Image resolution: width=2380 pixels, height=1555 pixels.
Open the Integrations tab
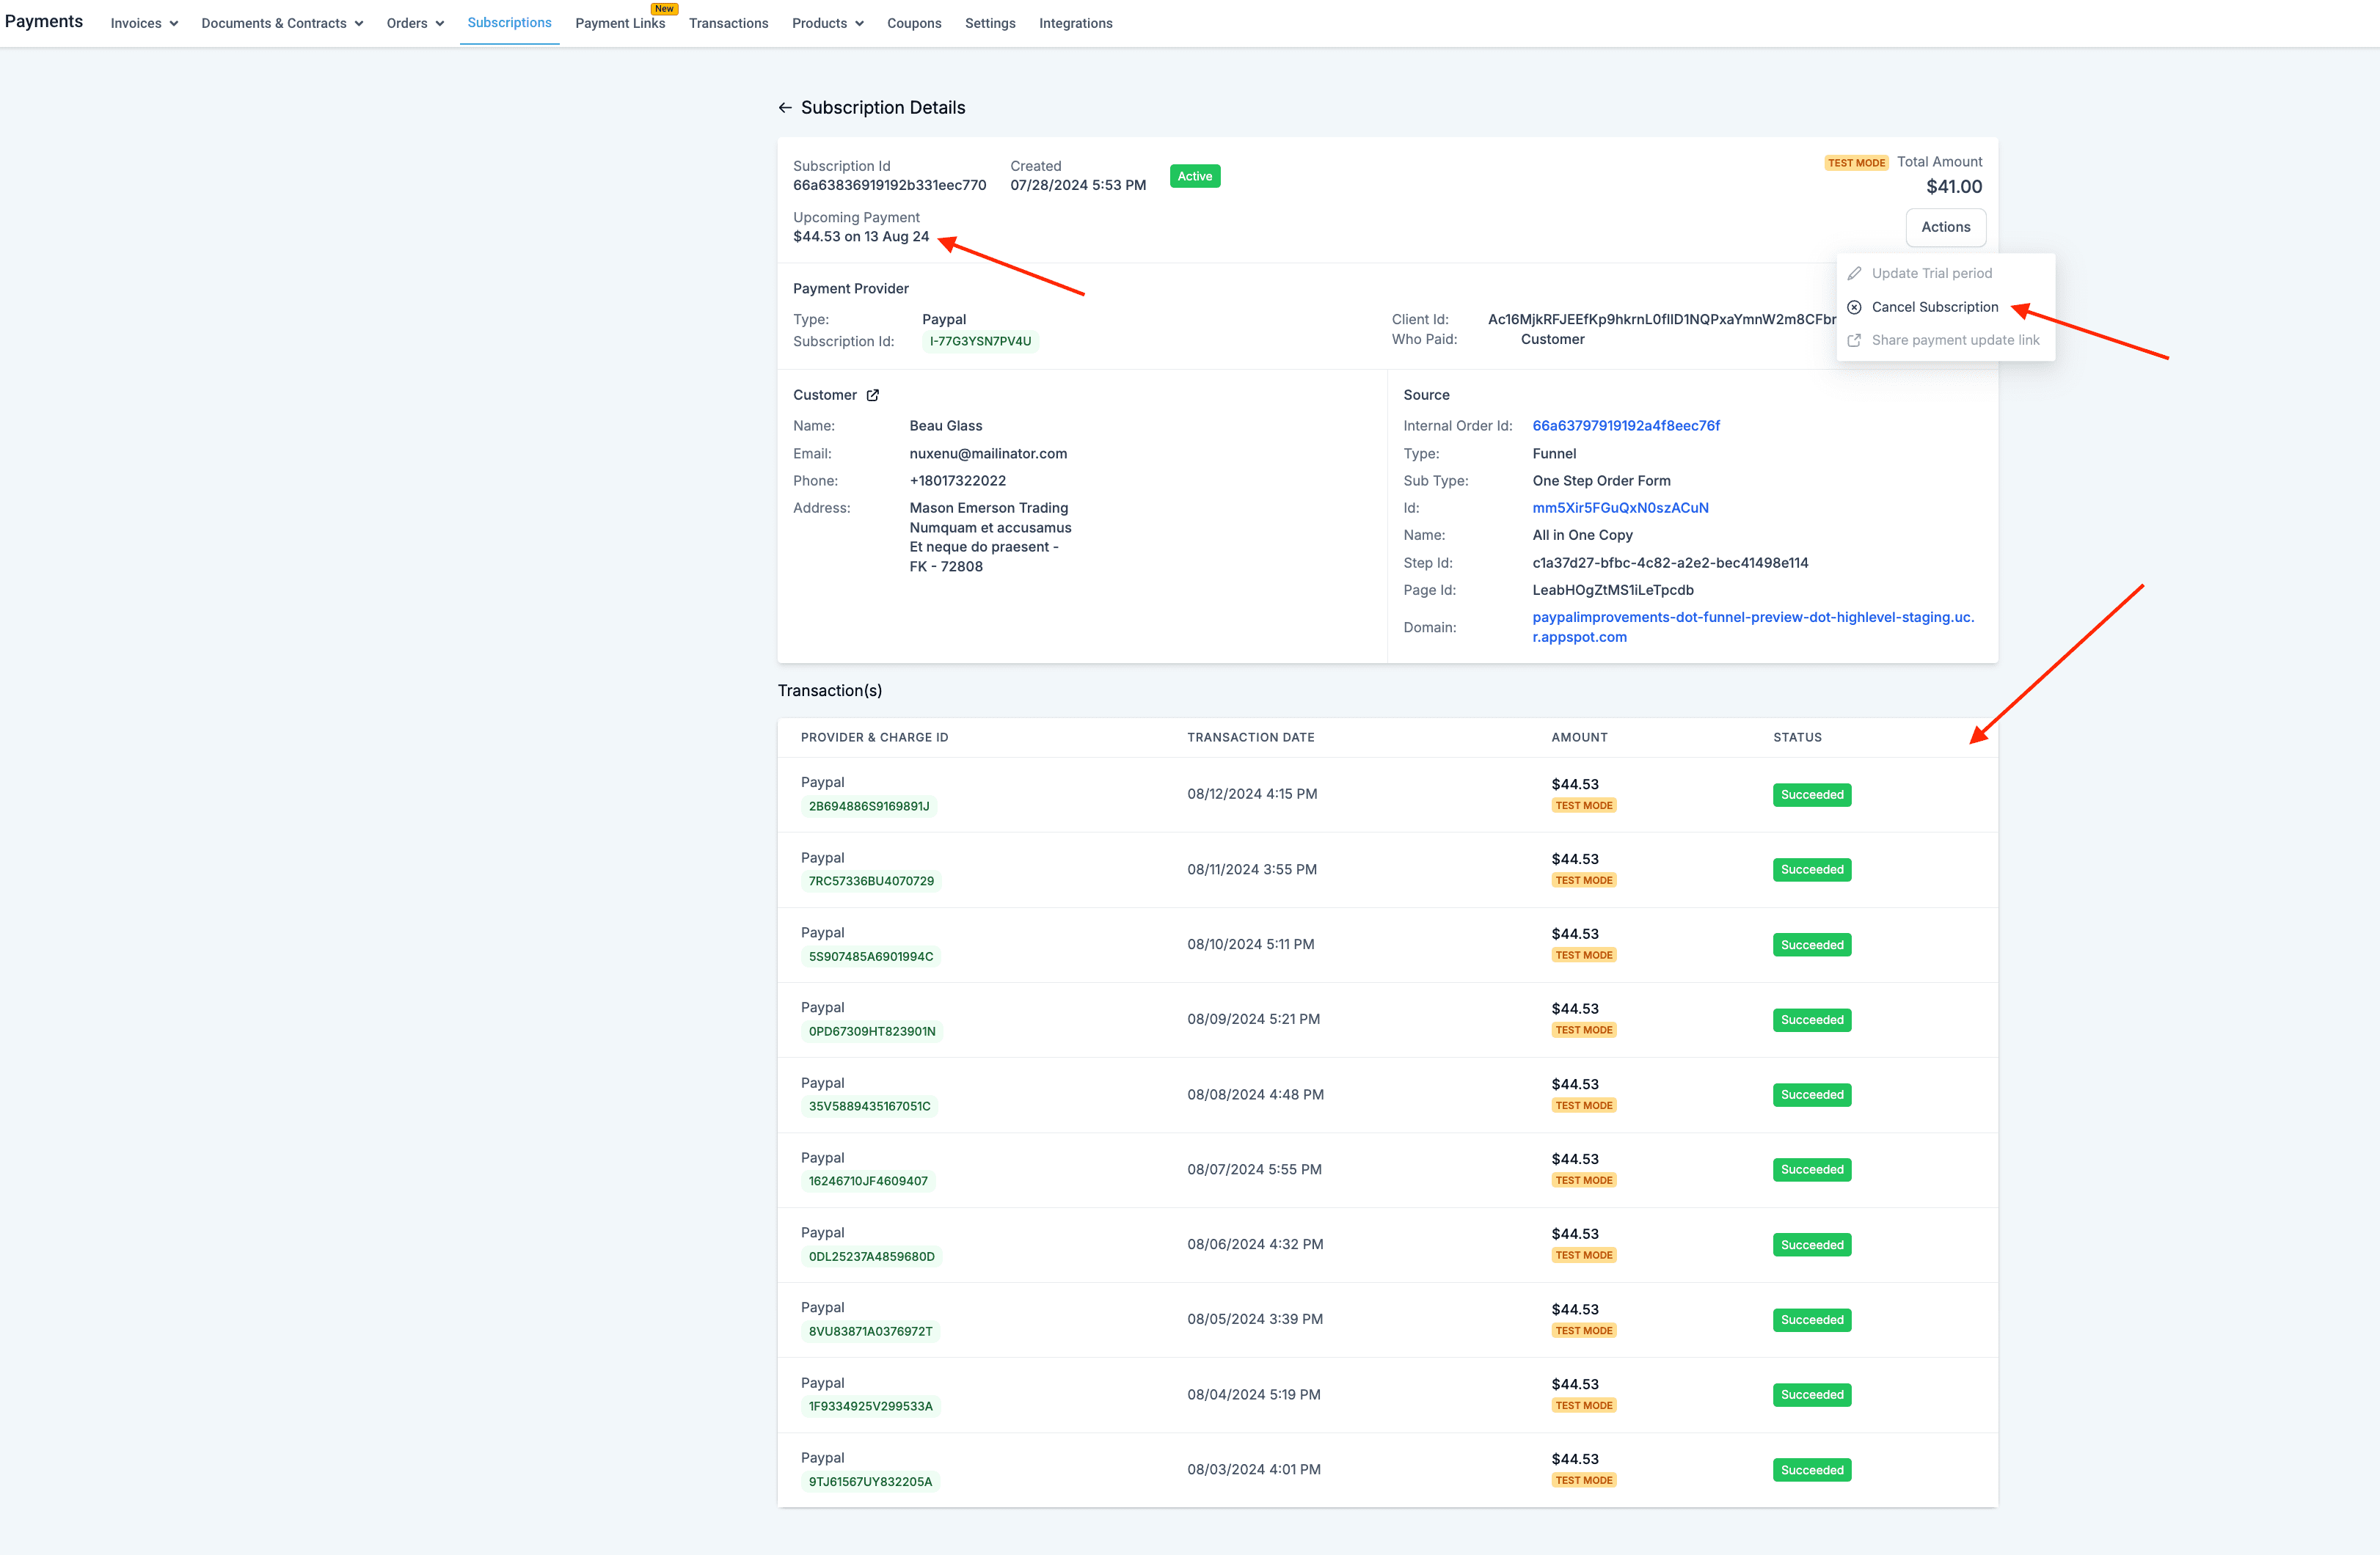(x=1075, y=23)
